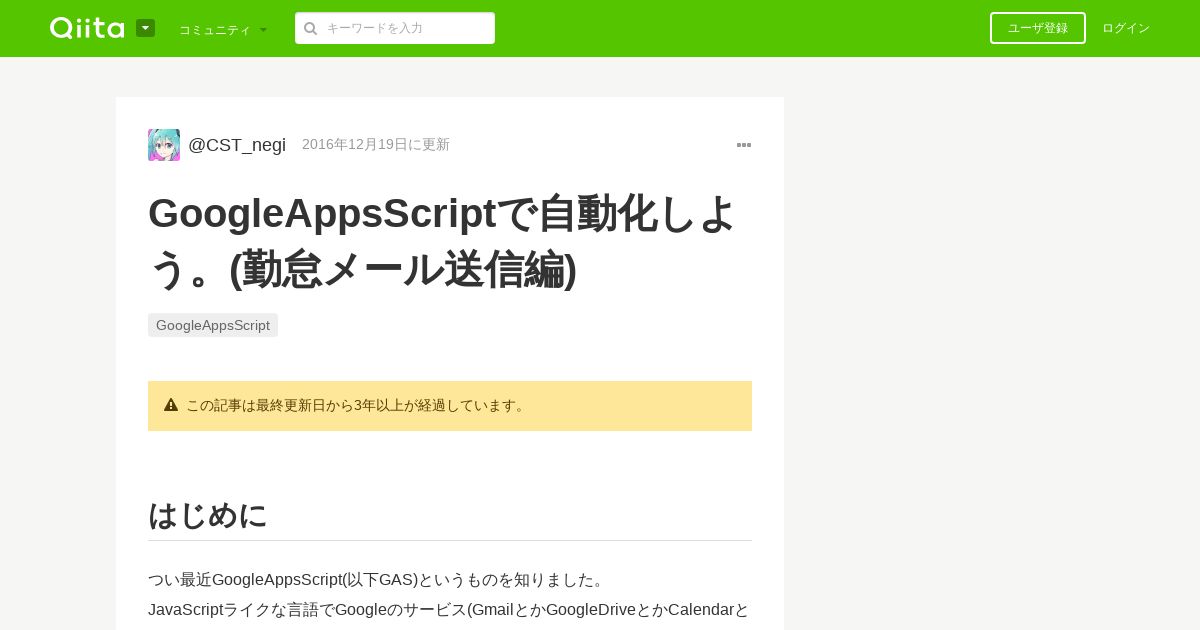The image size is (1200, 630).
Task: Open the dropdown arrow beside Qiita logo
Action: [x=145, y=28]
